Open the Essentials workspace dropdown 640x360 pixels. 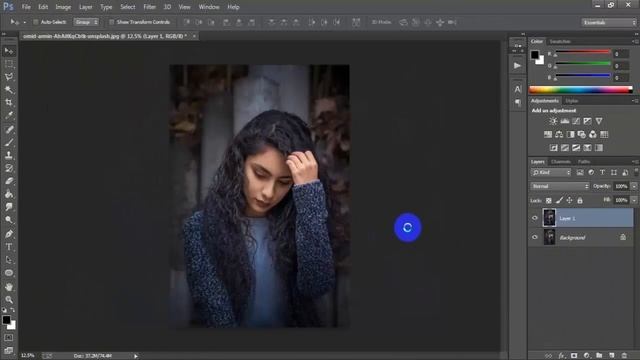tap(609, 22)
